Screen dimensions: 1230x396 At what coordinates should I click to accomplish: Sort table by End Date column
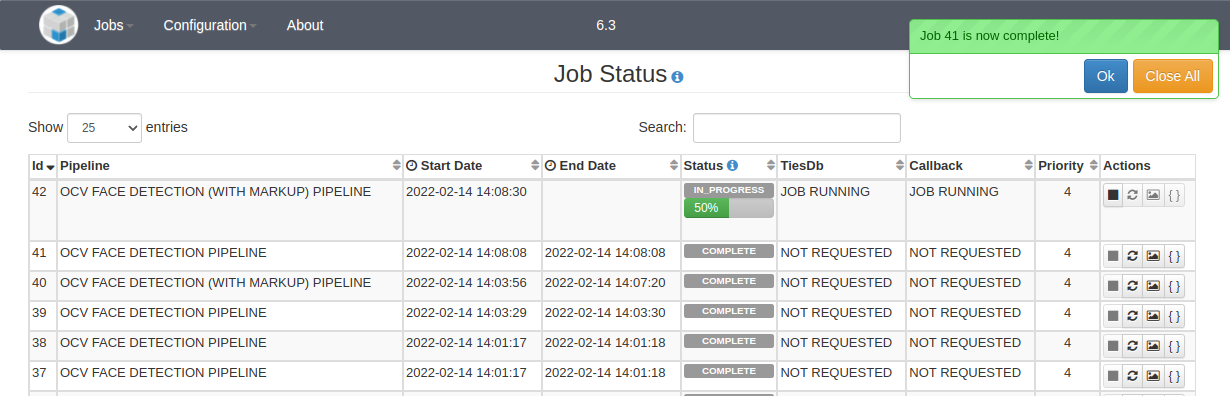tap(611, 166)
